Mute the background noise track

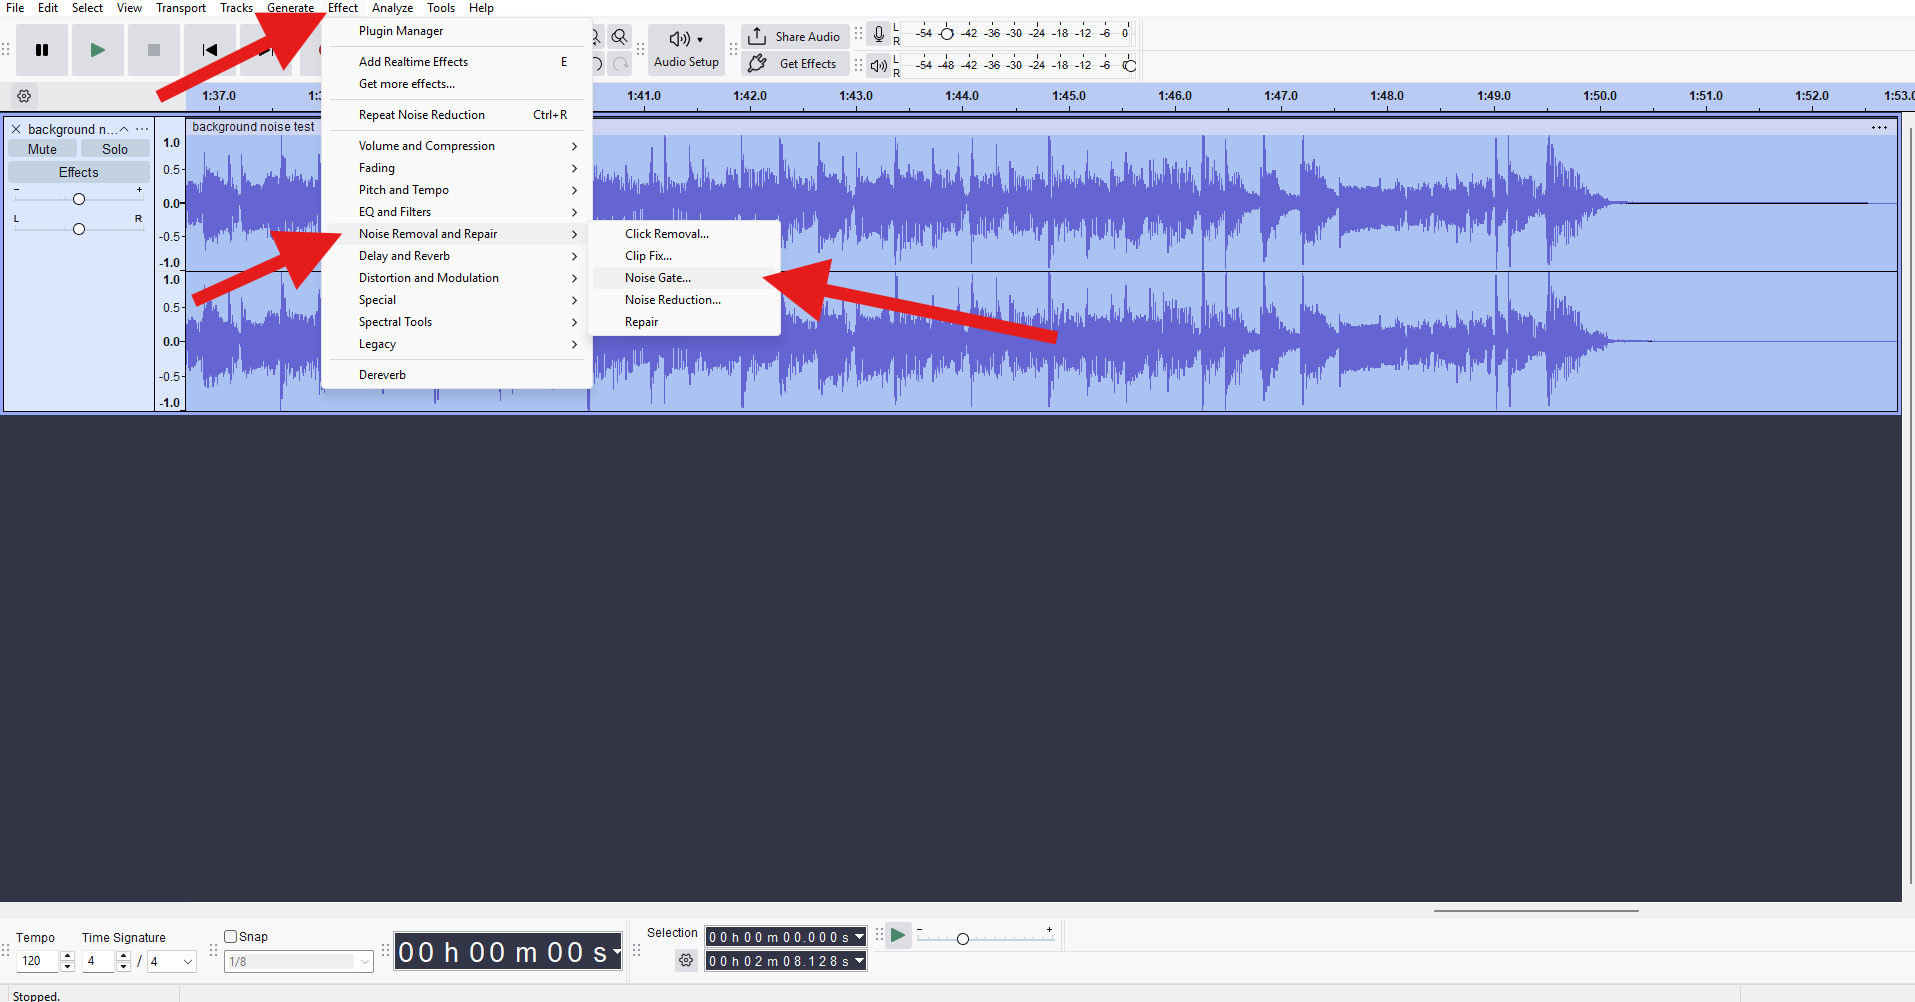[x=41, y=148]
